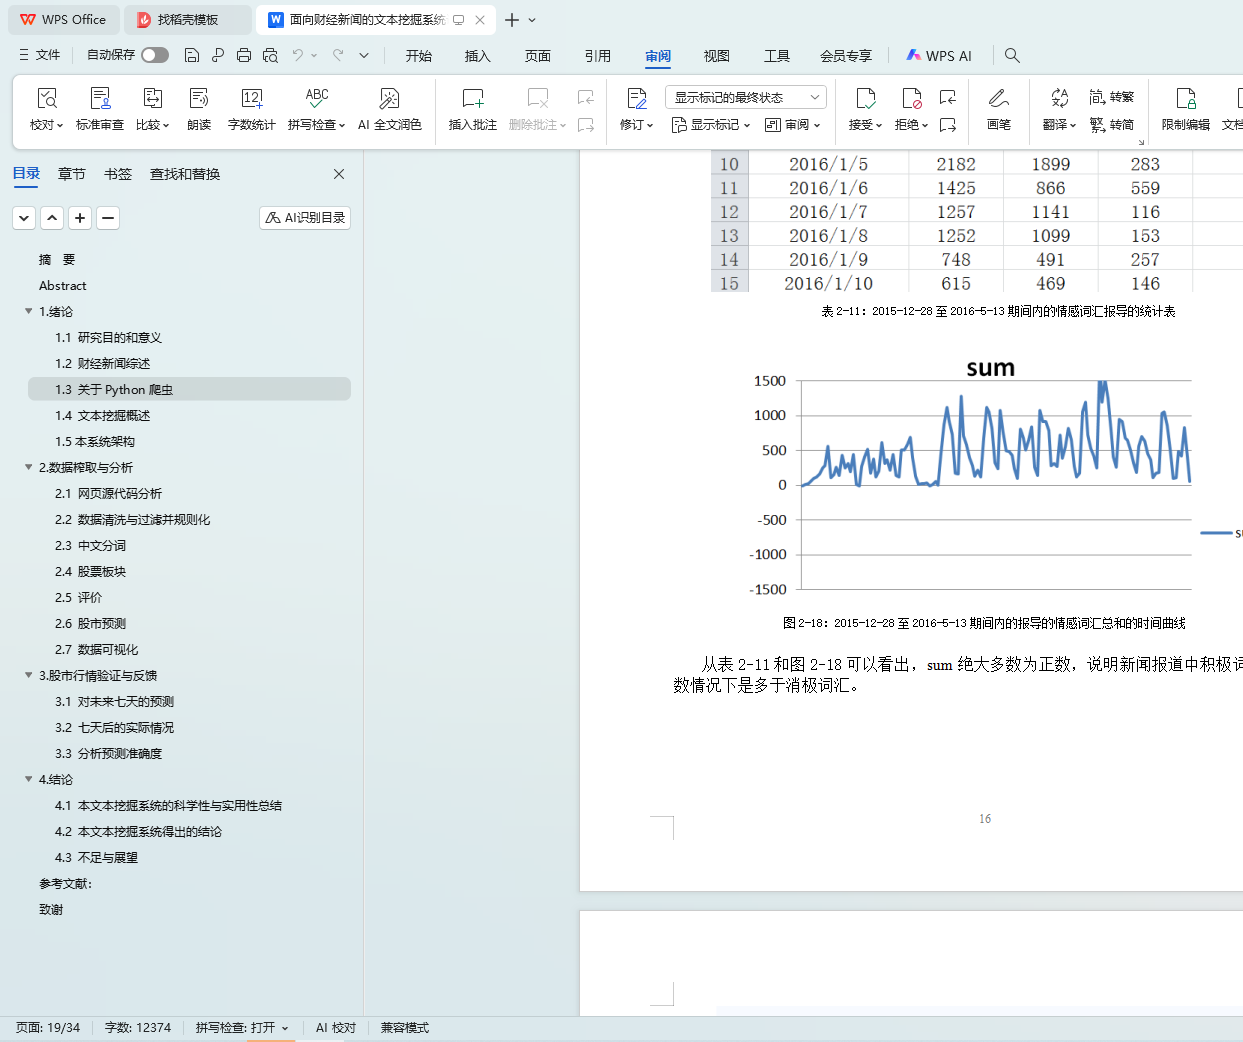
Task: Click the word count (字数统计) icon
Action: [251, 99]
